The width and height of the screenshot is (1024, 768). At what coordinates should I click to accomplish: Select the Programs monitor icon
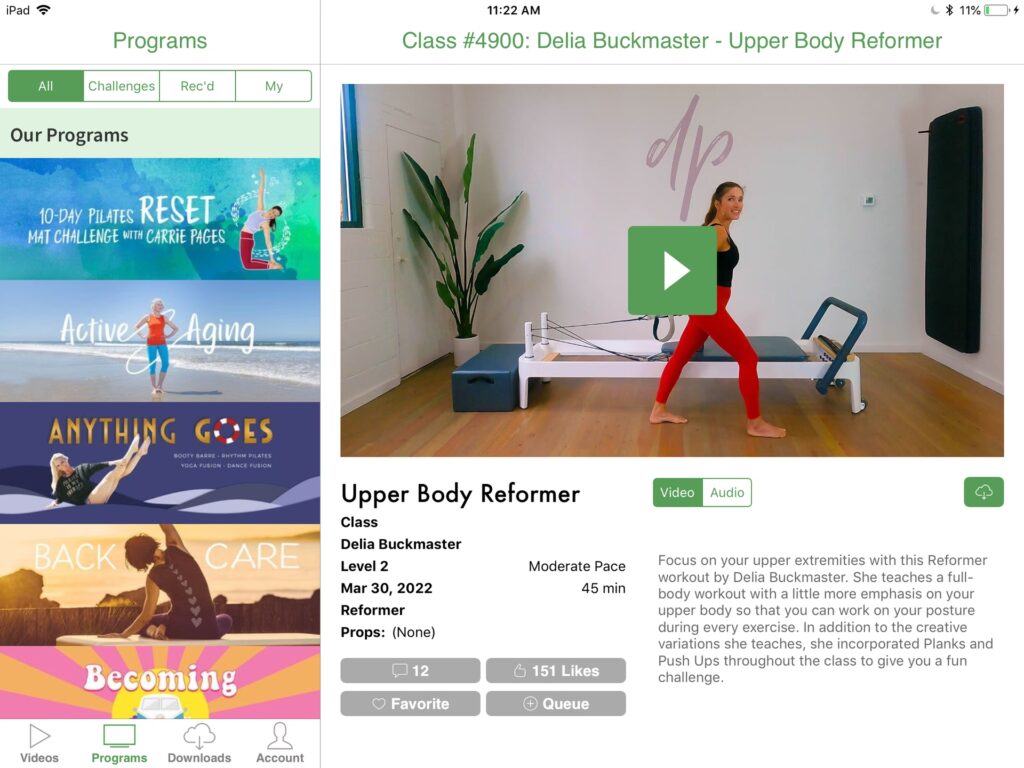click(x=119, y=736)
